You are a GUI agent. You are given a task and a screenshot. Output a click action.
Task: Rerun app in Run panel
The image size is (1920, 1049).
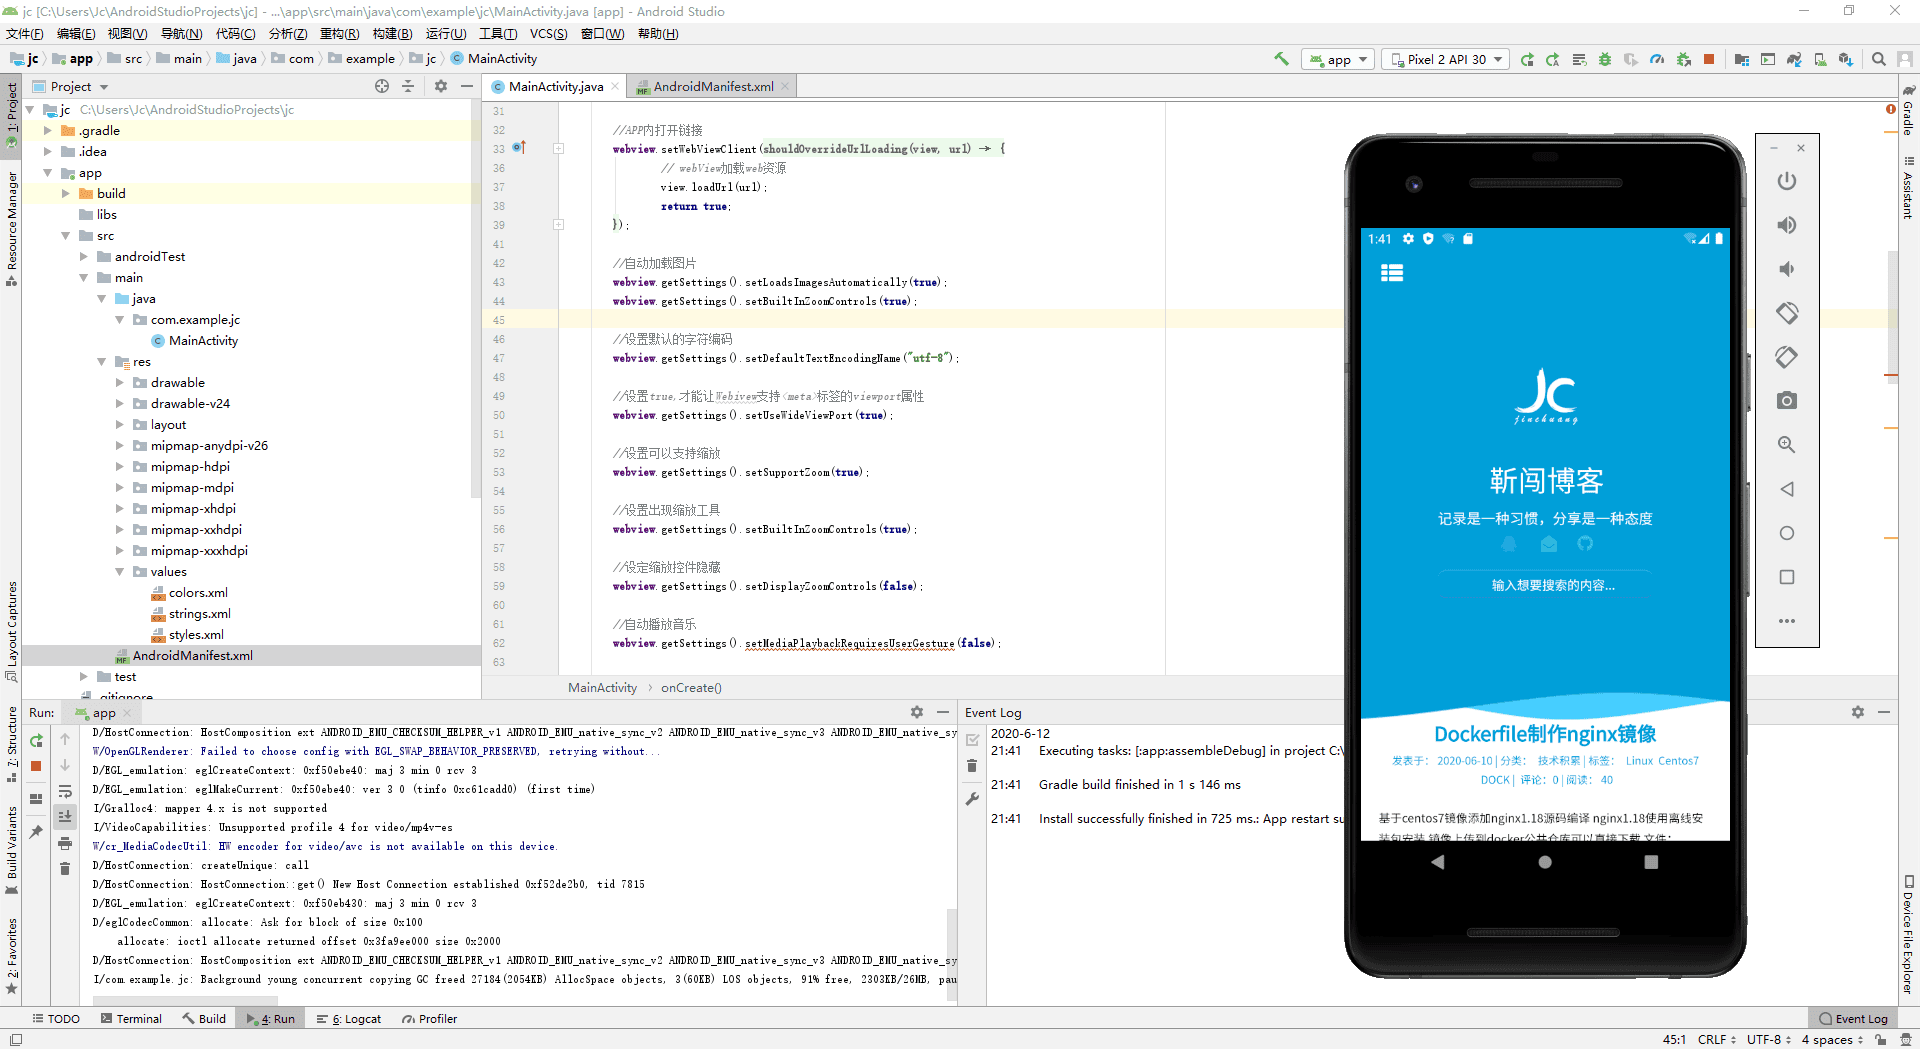37,741
